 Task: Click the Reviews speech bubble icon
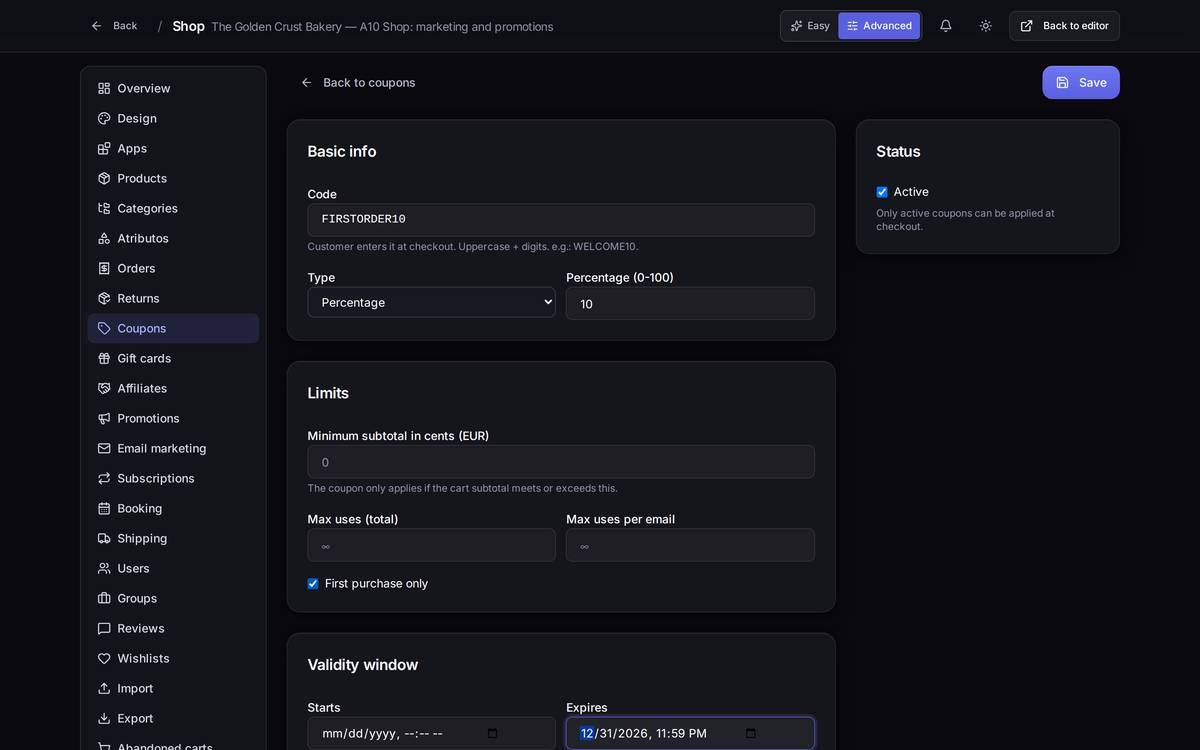click(104, 628)
